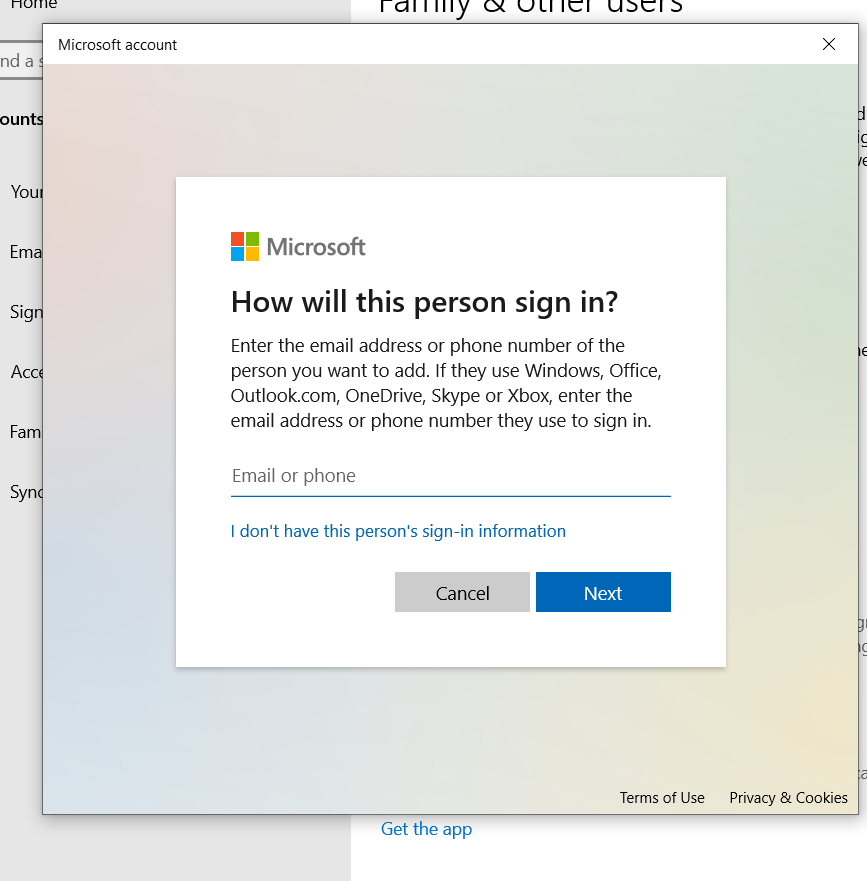The width and height of the screenshot is (867, 881).
Task: Click the "Microsoft account" dialog title text
Action: [117, 45]
